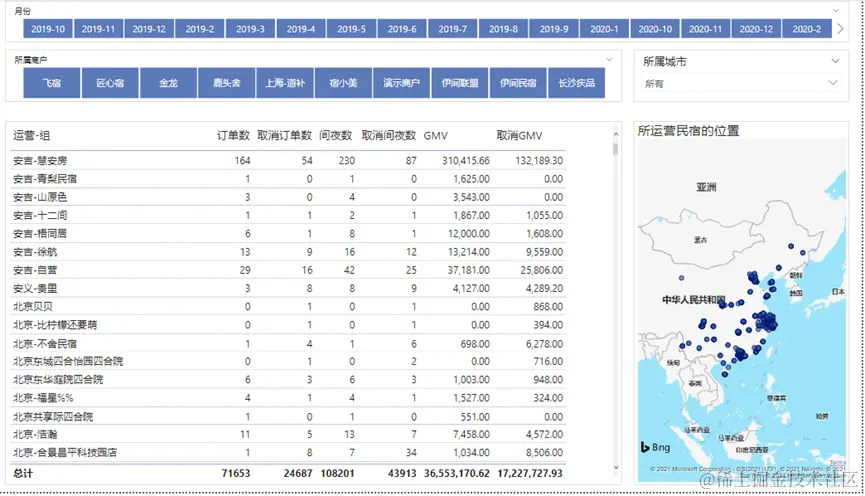
Task: Click the 安吉-自营 row name
Action: coord(35,270)
